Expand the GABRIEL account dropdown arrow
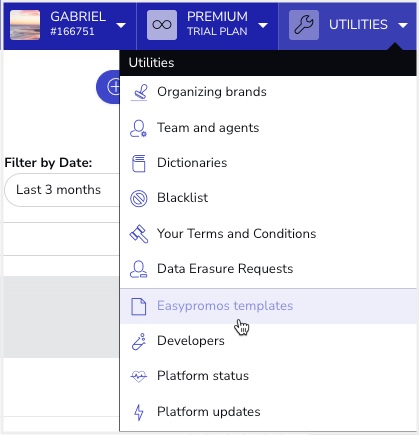 tap(121, 25)
